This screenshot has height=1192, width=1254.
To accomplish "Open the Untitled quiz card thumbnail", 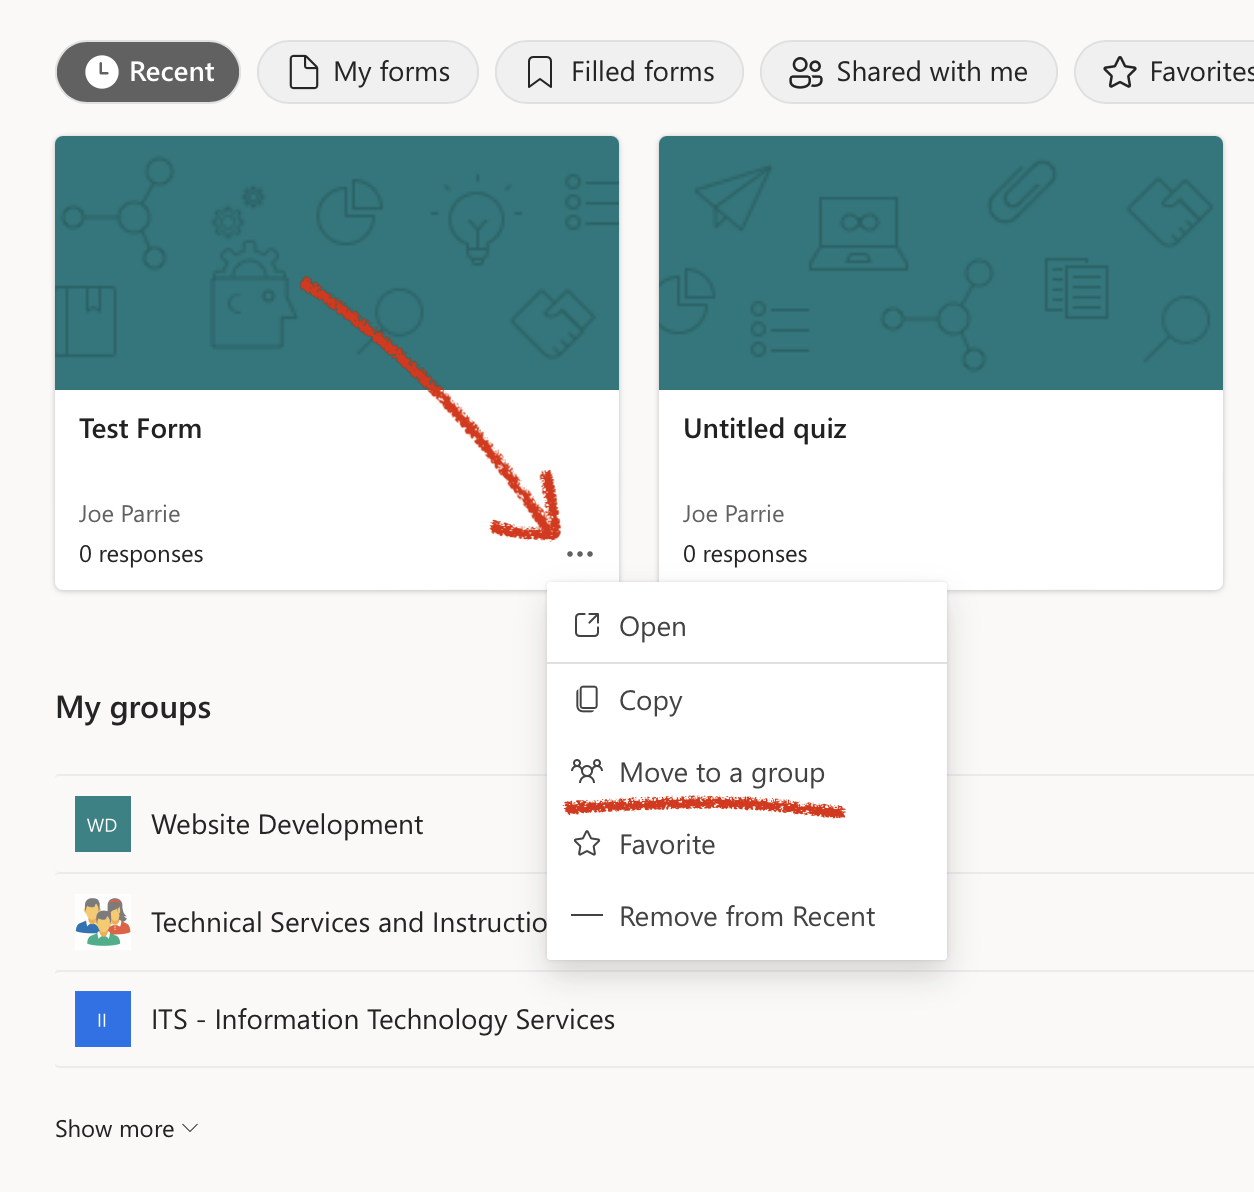I will tap(940, 263).
